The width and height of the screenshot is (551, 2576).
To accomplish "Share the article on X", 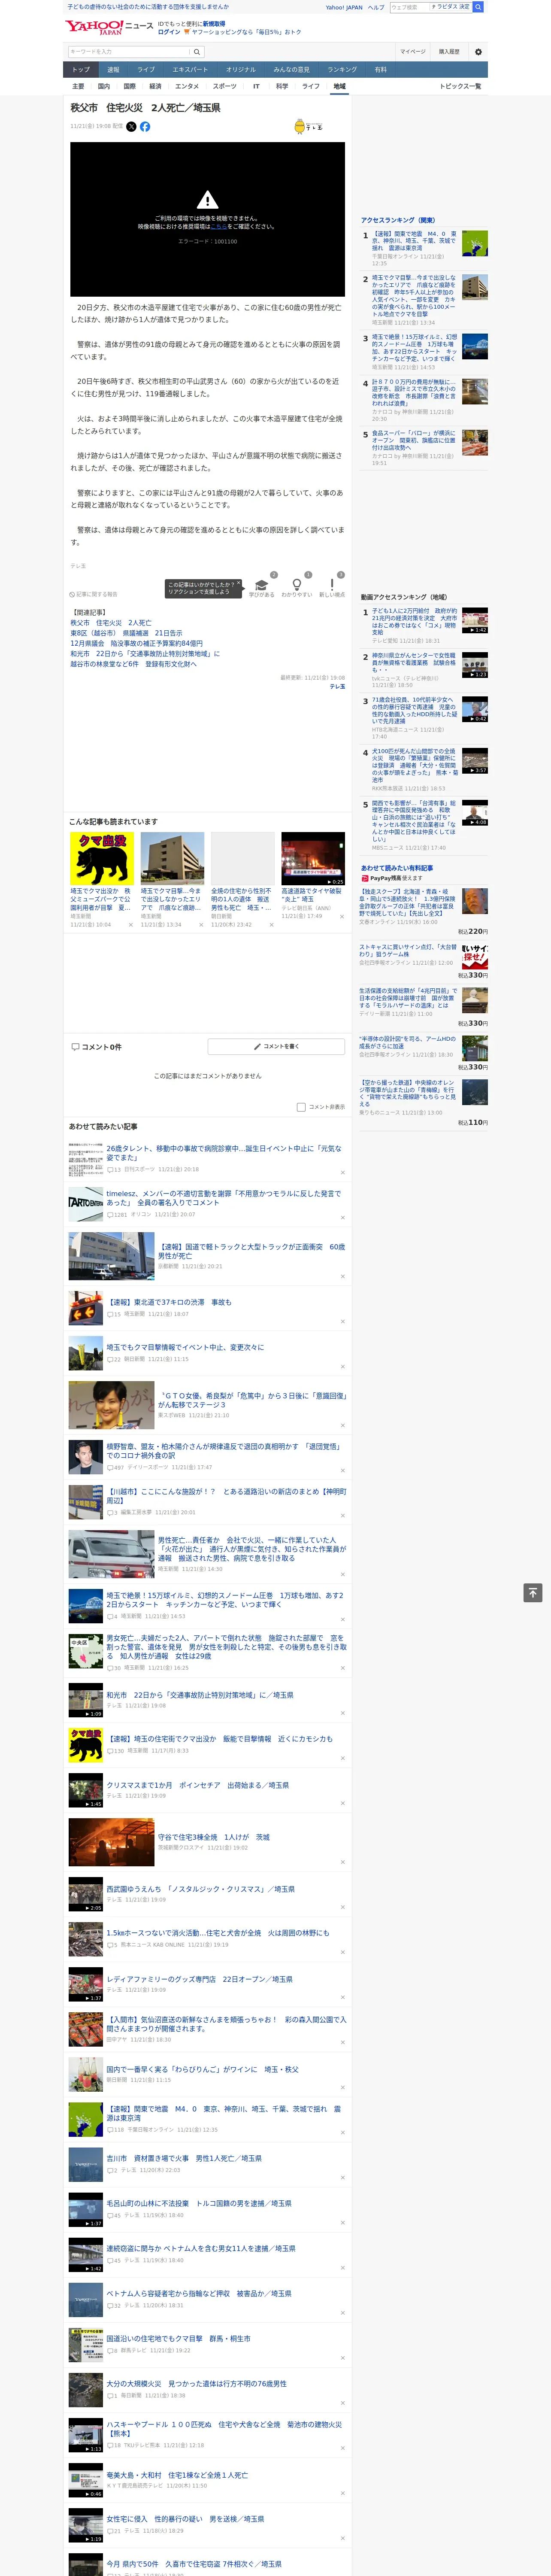I will coord(131,127).
